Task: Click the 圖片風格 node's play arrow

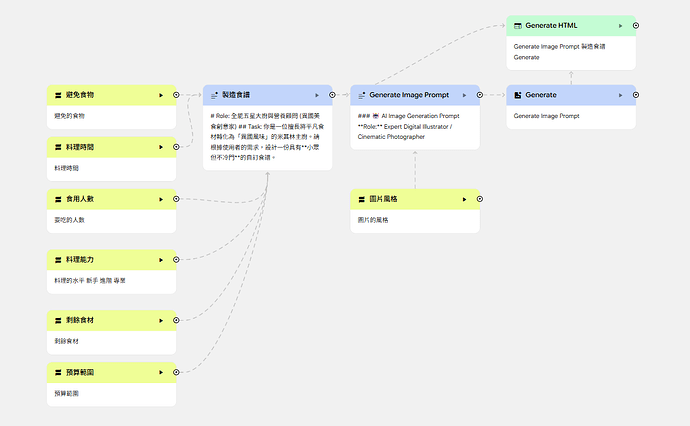Action: pyautogui.click(x=464, y=199)
